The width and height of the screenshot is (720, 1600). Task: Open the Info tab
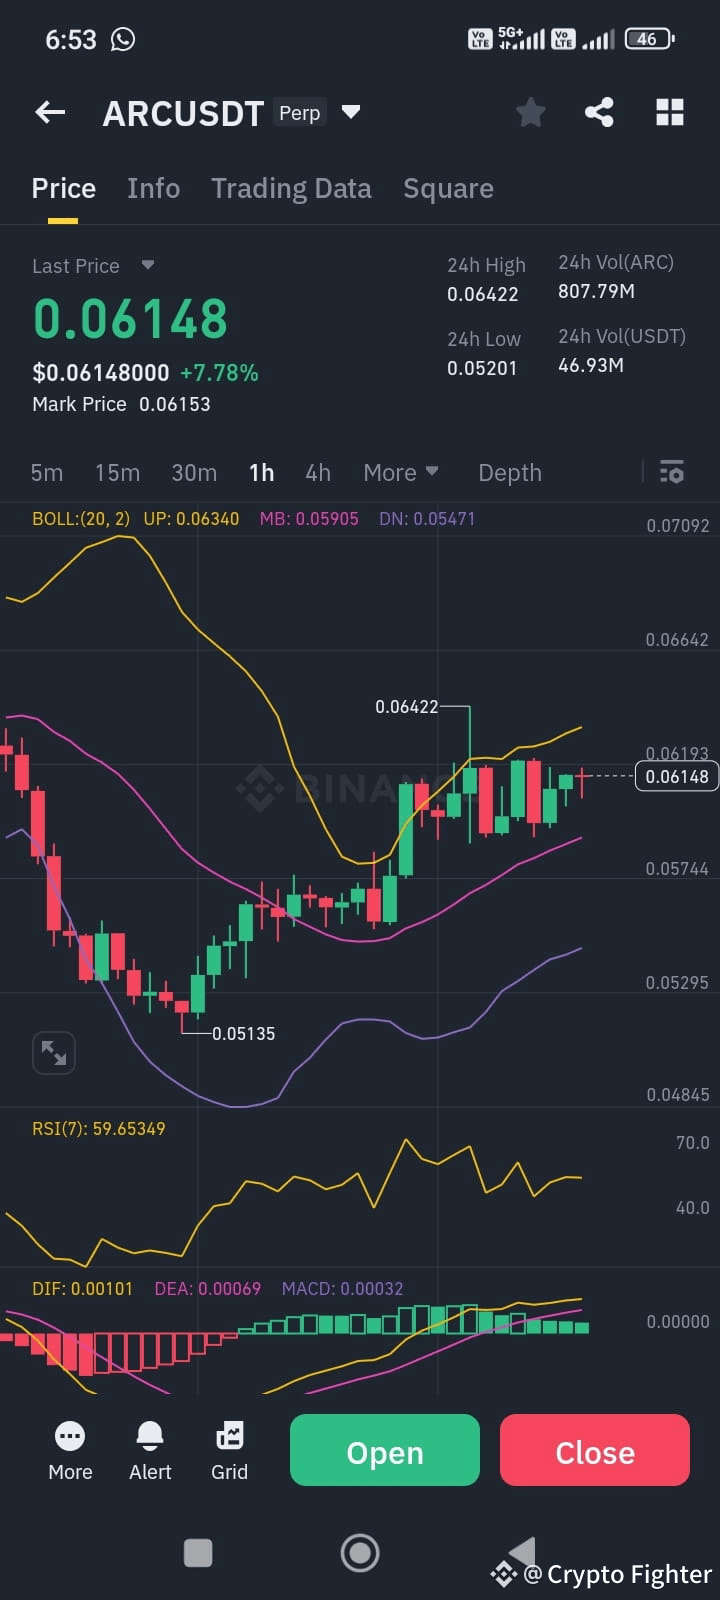pyautogui.click(x=153, y=188)
